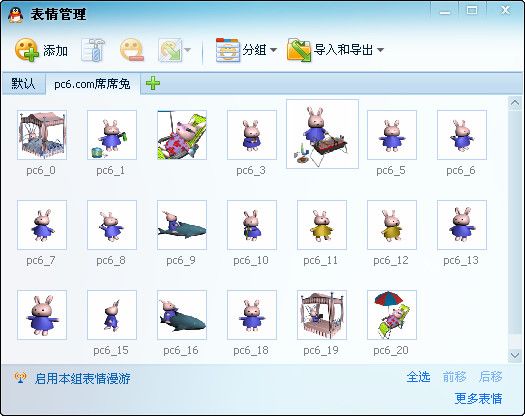525x416 pixels.
Task: Click the greyed modify emoticon toolbar icon
Action: (93, 50)
